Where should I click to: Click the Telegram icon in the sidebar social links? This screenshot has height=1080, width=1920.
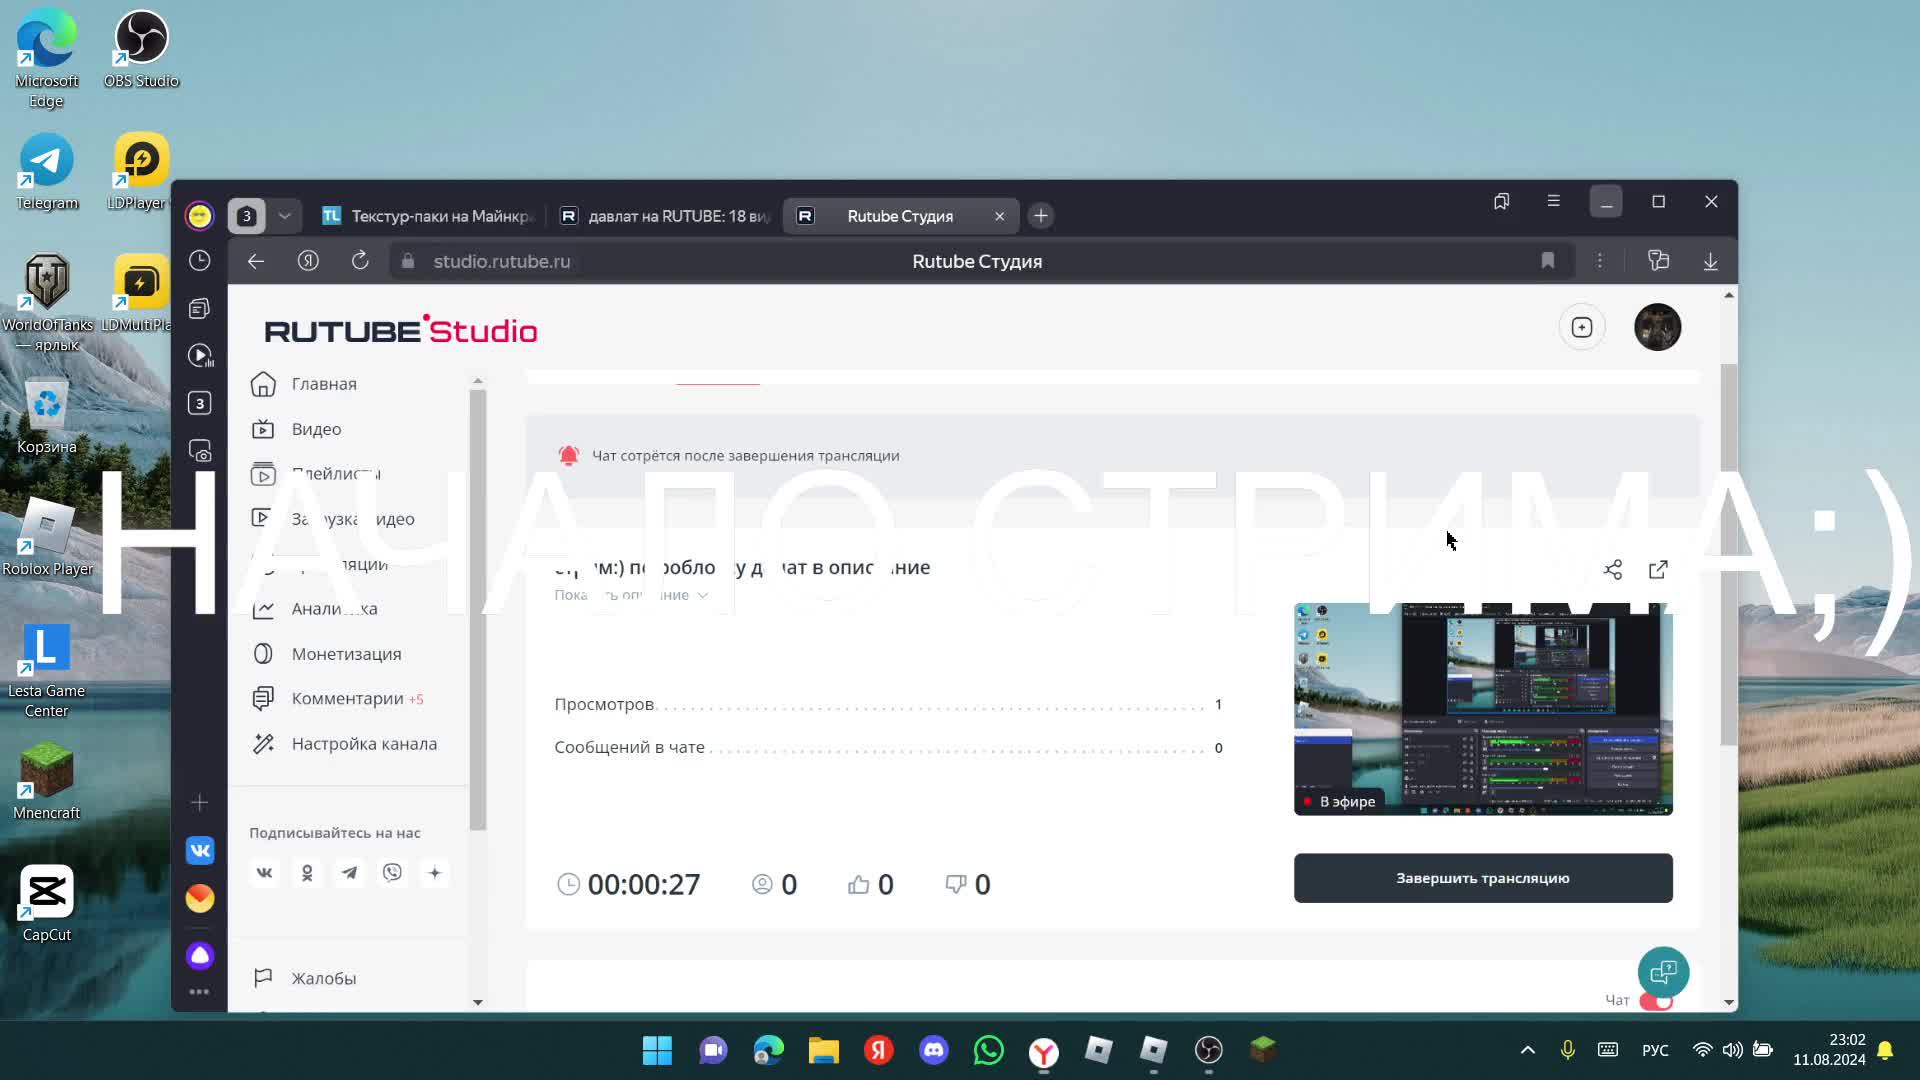(x=349, y=873)
